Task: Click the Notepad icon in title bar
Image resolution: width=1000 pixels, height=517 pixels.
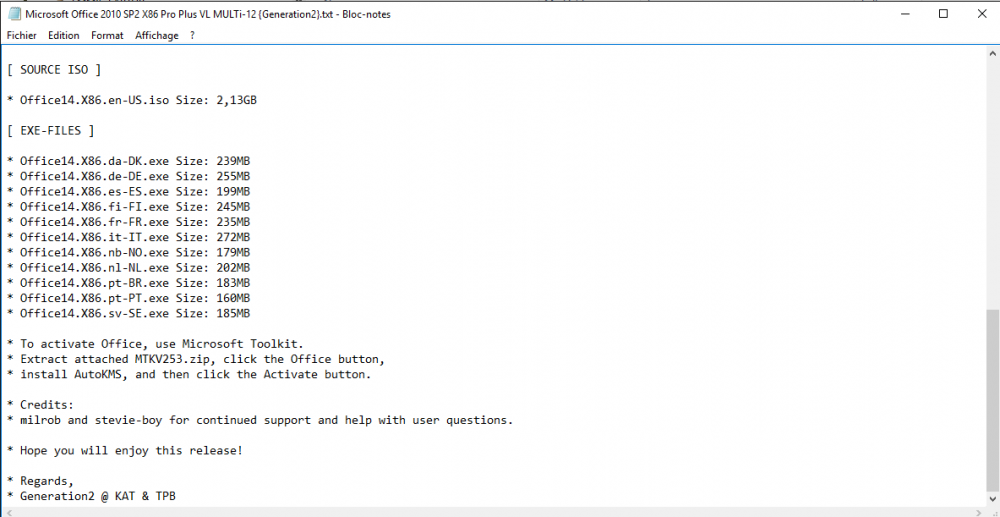Action: point(14,14)
